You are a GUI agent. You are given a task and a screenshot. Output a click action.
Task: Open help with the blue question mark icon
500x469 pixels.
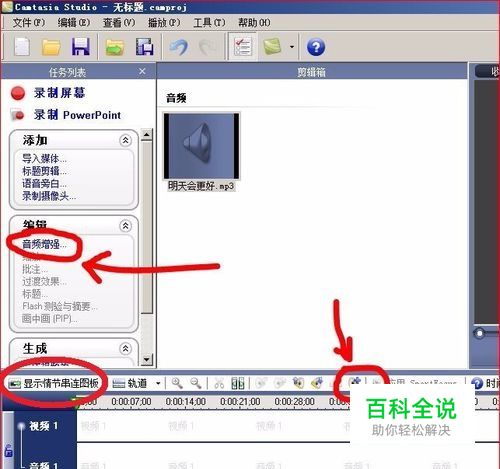click(316, 47)
